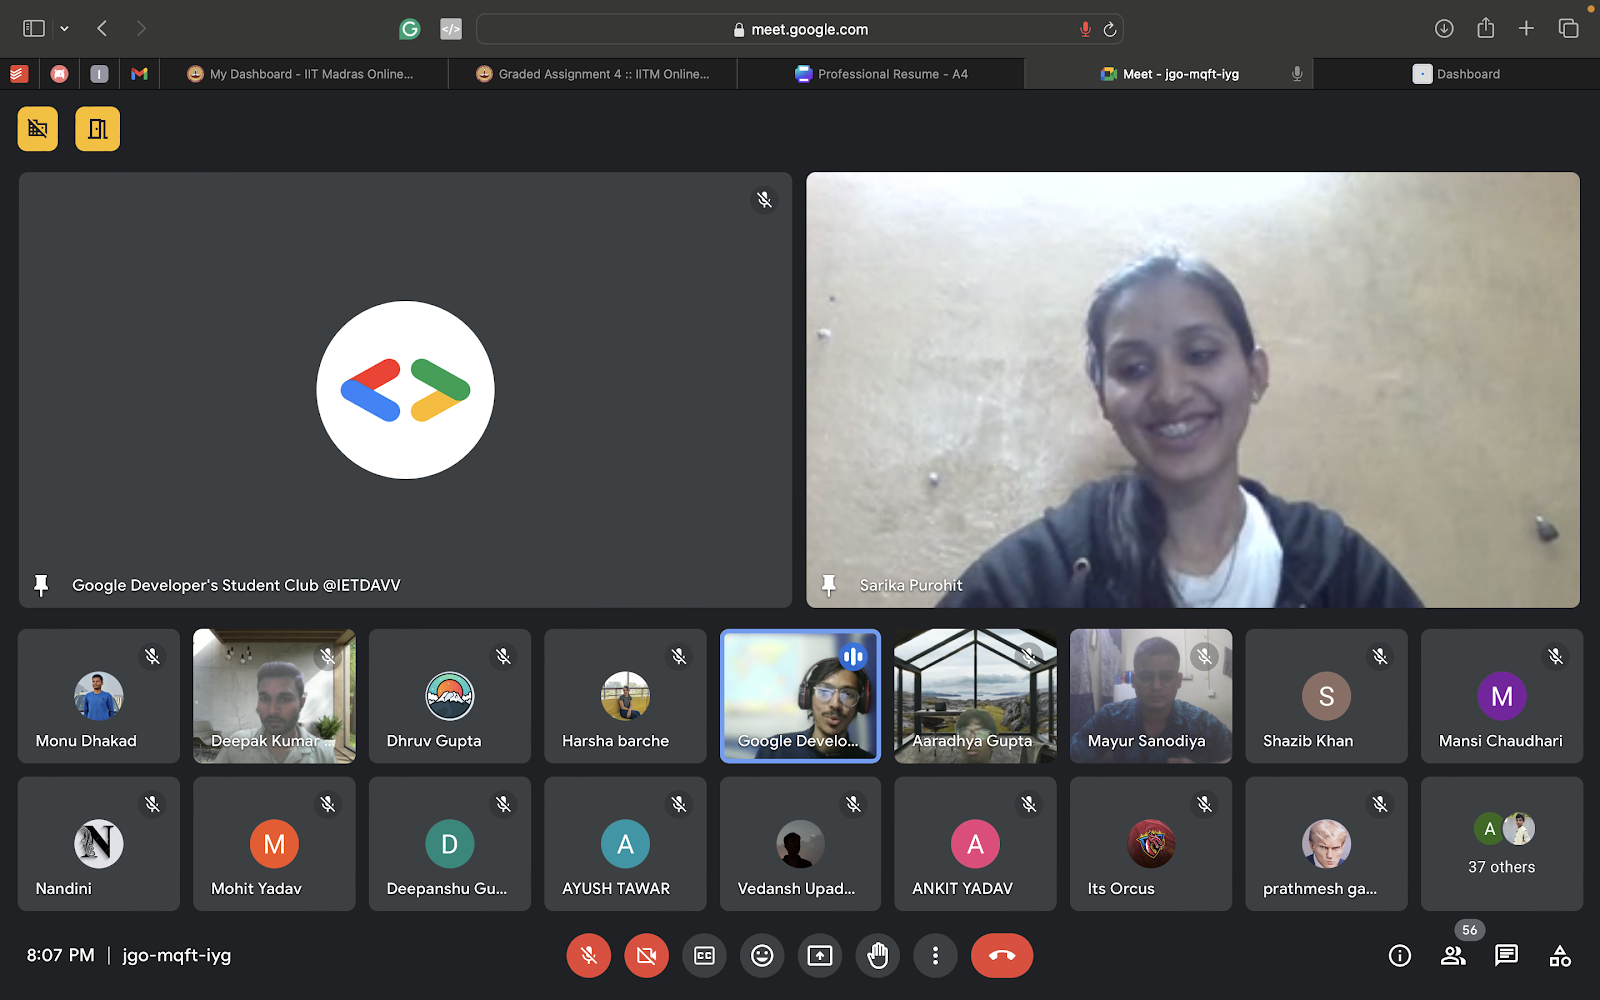
Task: Click the muted mic icon on Monu Dhakad
Action: click(152, 656)
